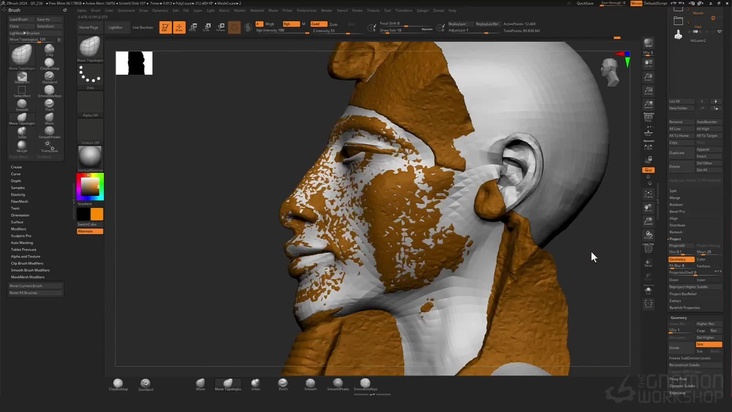Click Reset All Brushes button
The height and width of the screenshot is (412, 732).
pos(35,293)
